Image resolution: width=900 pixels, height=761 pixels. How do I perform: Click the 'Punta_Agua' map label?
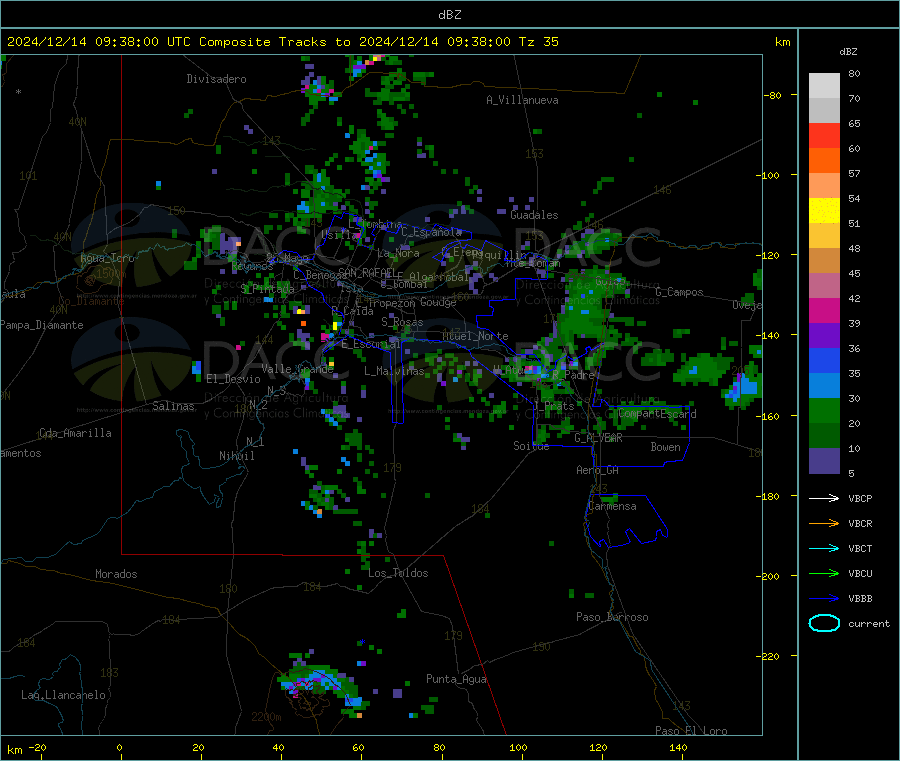pyautogui.click(x=456, y=679)
